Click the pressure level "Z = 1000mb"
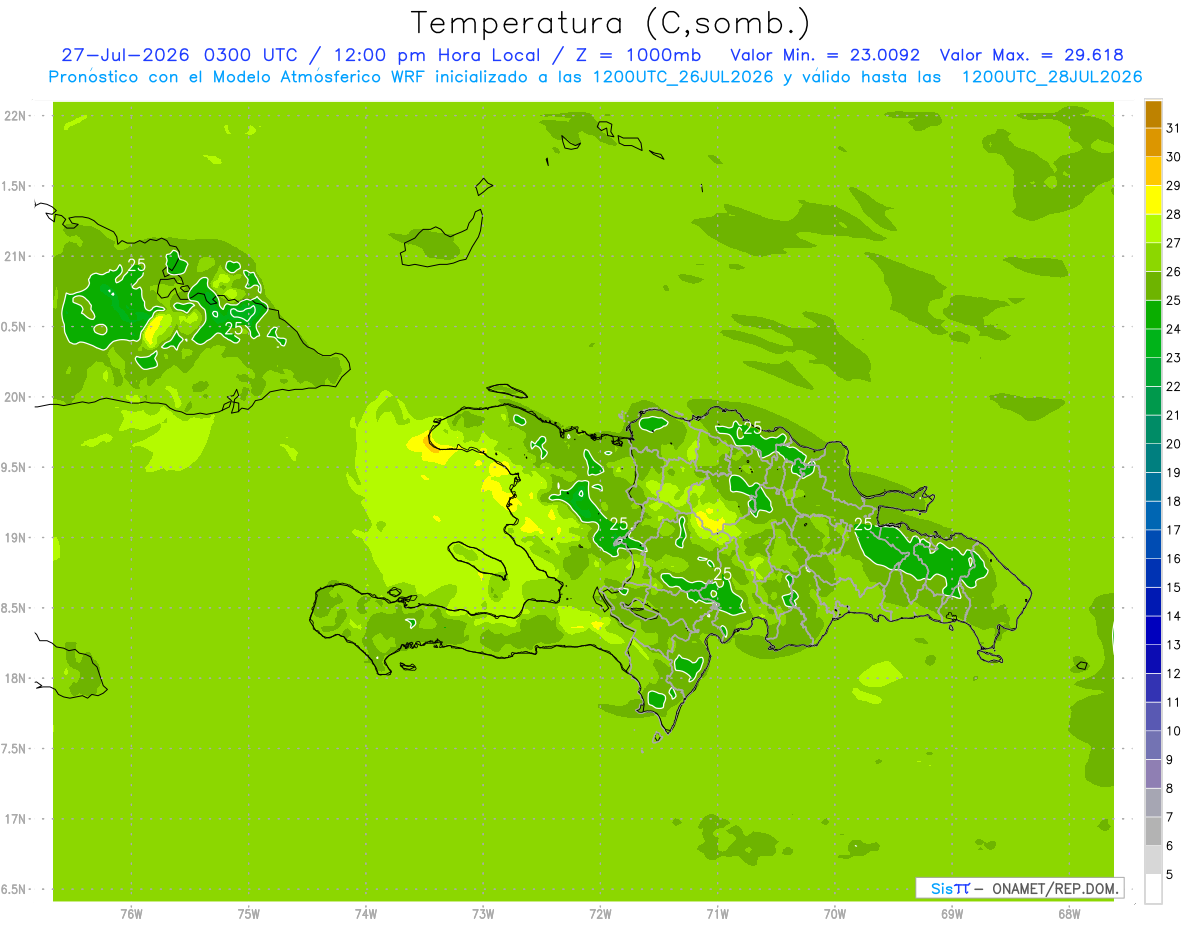 point(637,55)
